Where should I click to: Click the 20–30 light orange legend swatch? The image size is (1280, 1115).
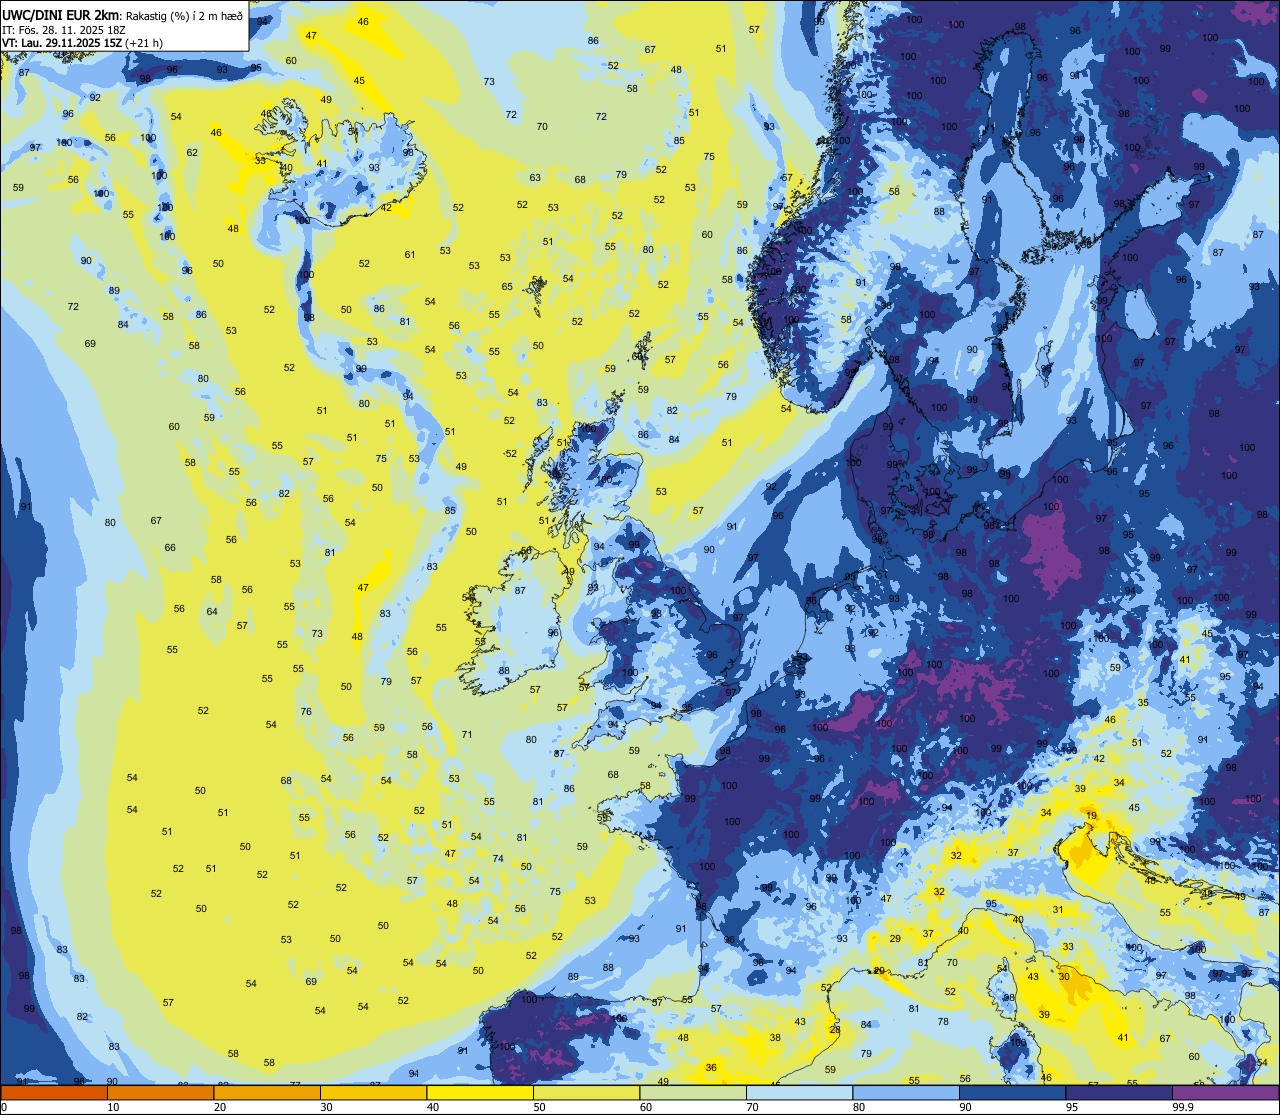point(267,1092)
